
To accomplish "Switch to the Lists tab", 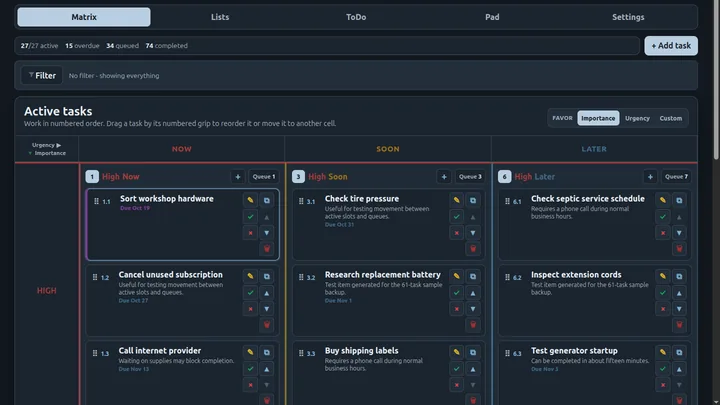I will 220,17.
